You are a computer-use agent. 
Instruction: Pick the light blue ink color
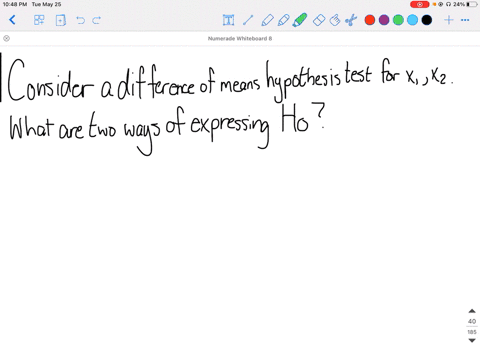[412, 20]
